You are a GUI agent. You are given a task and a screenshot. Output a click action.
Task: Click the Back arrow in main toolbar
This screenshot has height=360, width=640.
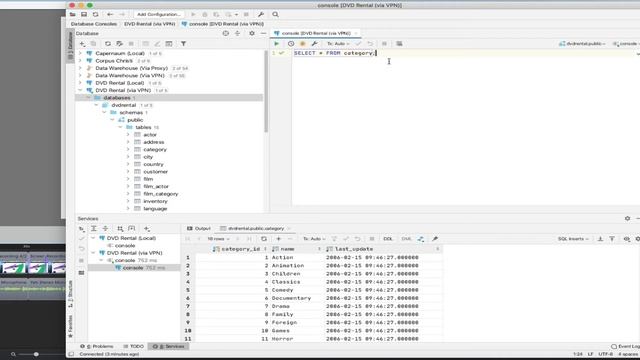pyautogui.click(x=110, y=14)
